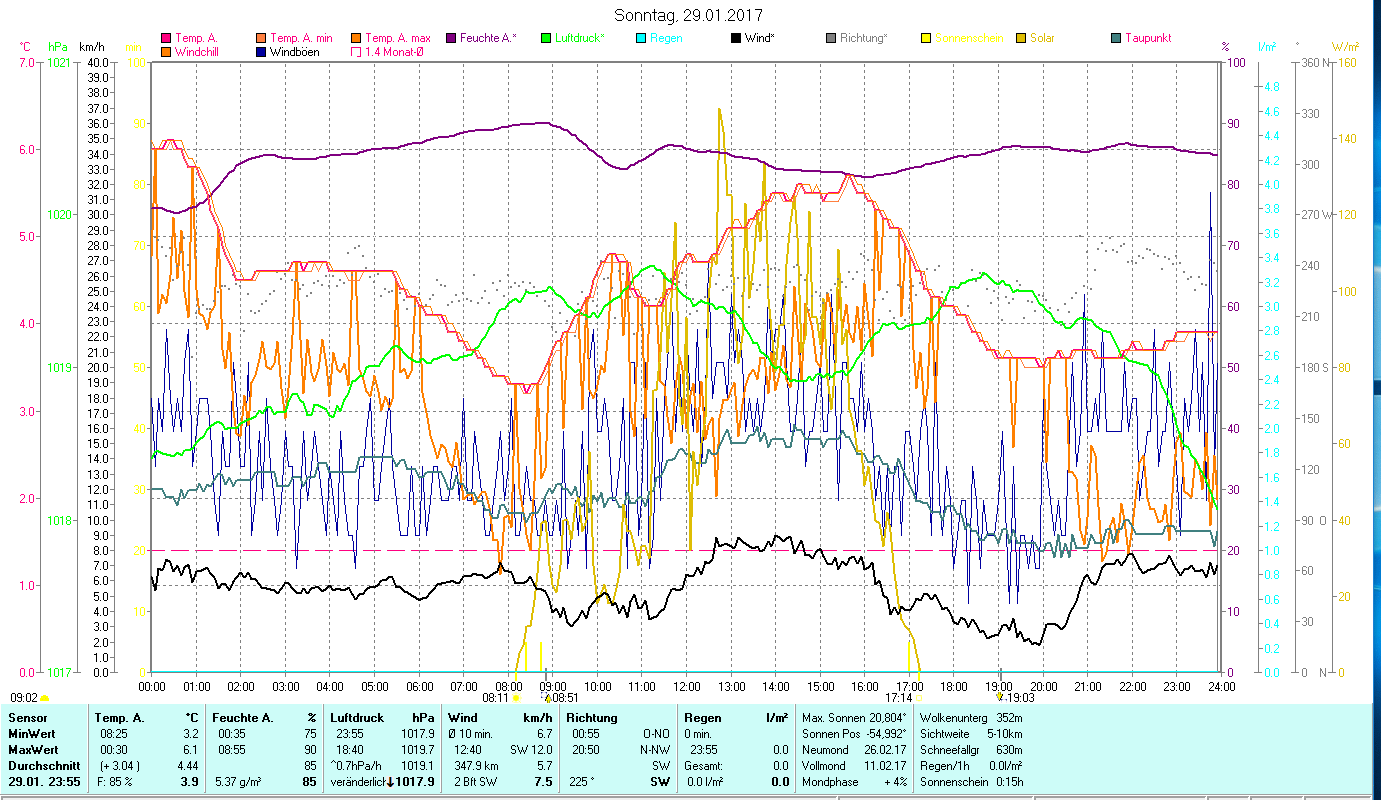Click the Sichtweite 5-10km entry
This screenshot has height=800, width=1381.
970,734
